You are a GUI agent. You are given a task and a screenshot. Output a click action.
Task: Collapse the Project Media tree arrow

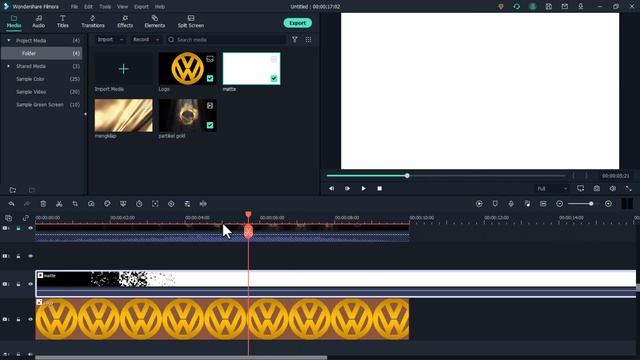tap(9, 40)
